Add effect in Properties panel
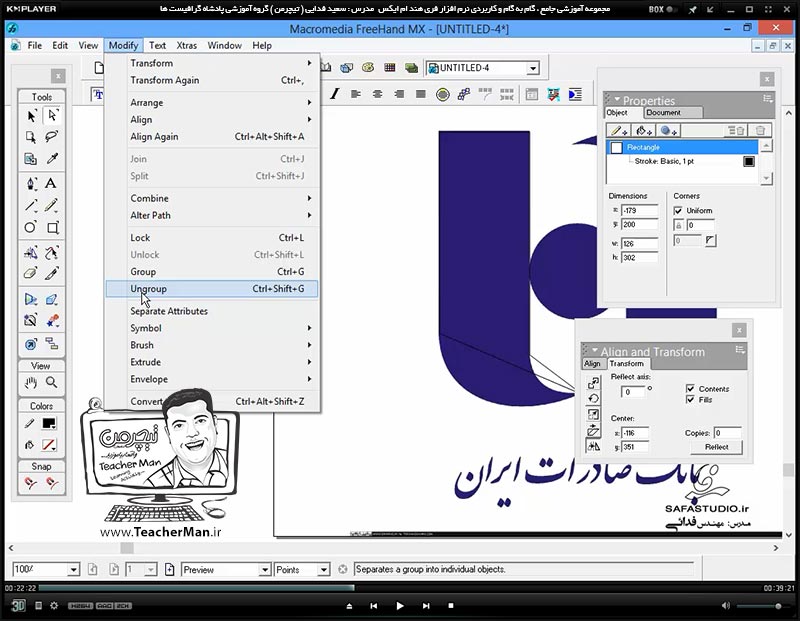Screen dimensions: 800x621 coord(668,131)
